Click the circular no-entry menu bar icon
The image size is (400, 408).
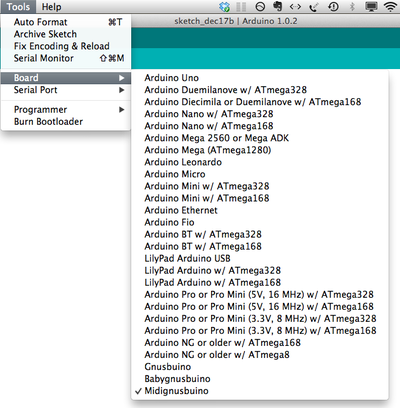pos(260,7)
